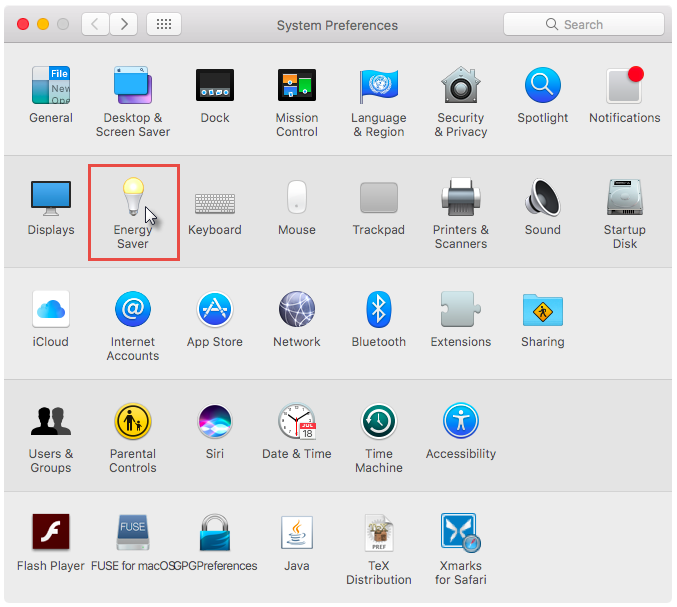Open the Displays preference pane
Image resolution: width=677 pixels, height=607 pixels.
51,198
